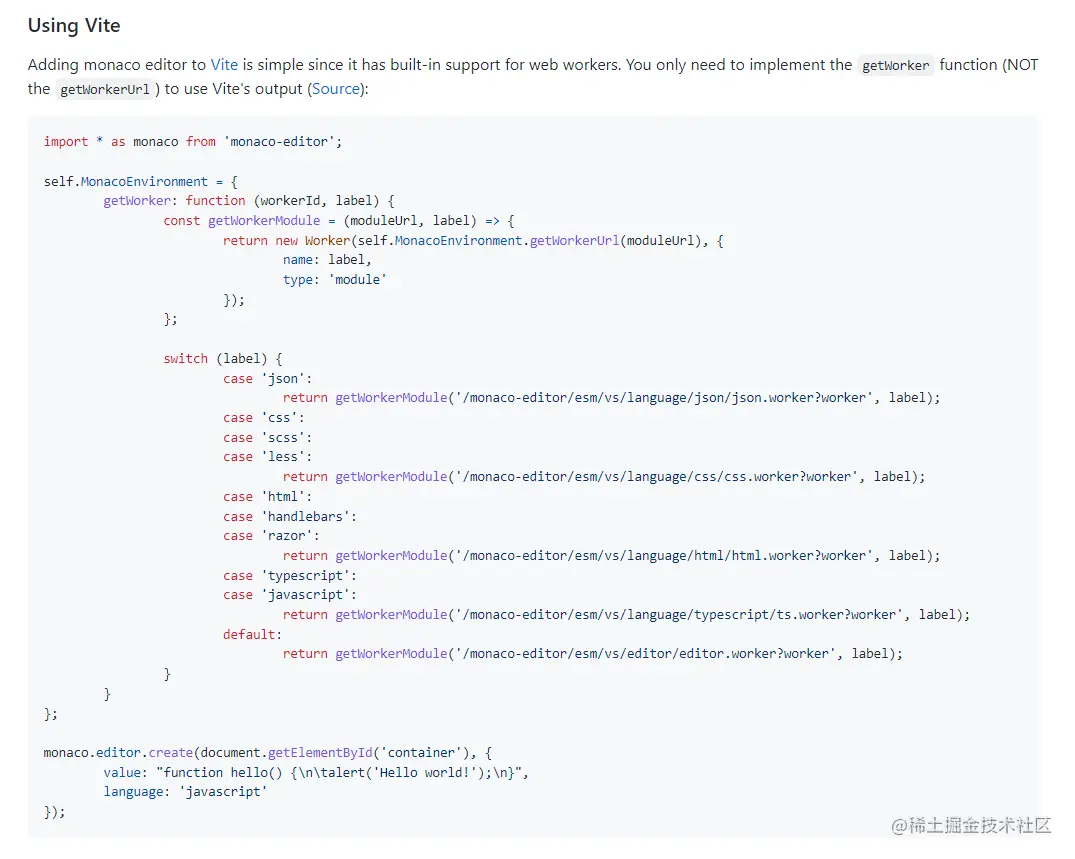Click the default: keyword in switch
Image resolution: width=1075 pixels, height=859 pixels.
pos(252,635)
